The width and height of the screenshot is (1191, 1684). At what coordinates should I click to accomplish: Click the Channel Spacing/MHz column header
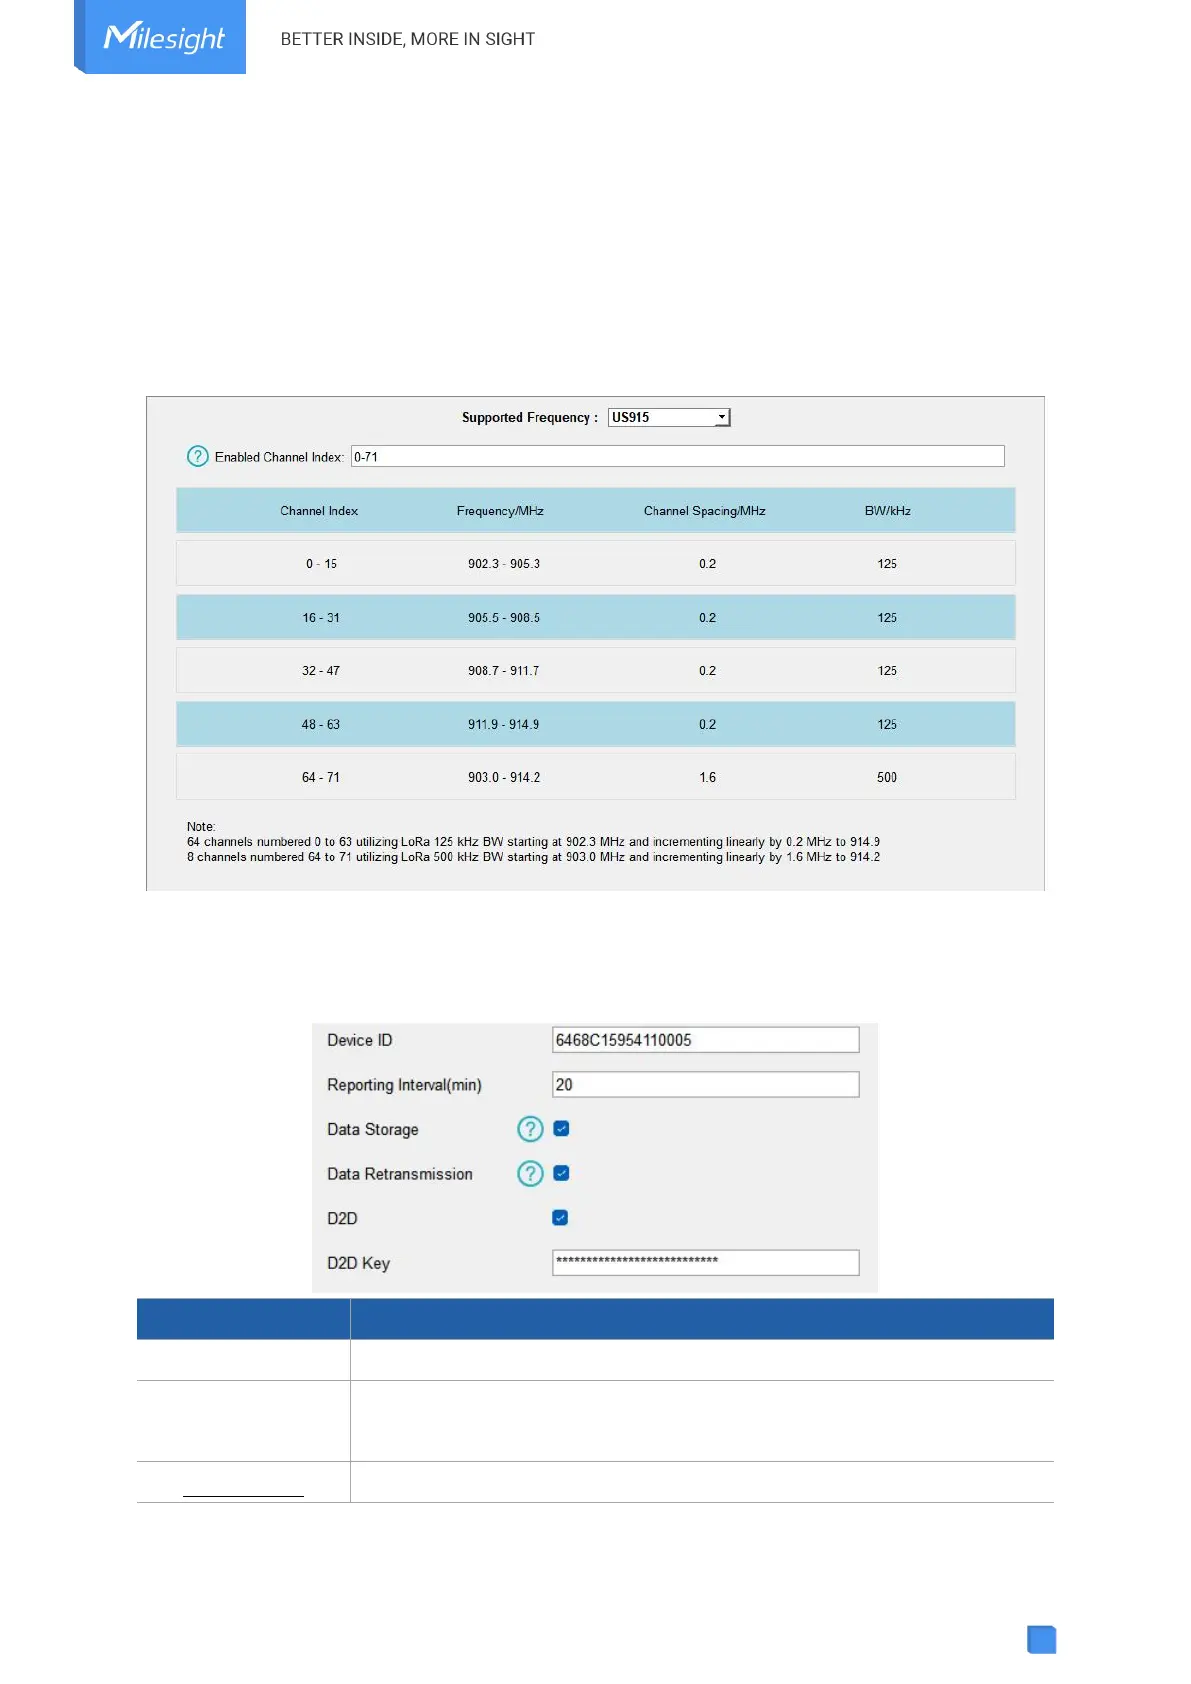705,511
